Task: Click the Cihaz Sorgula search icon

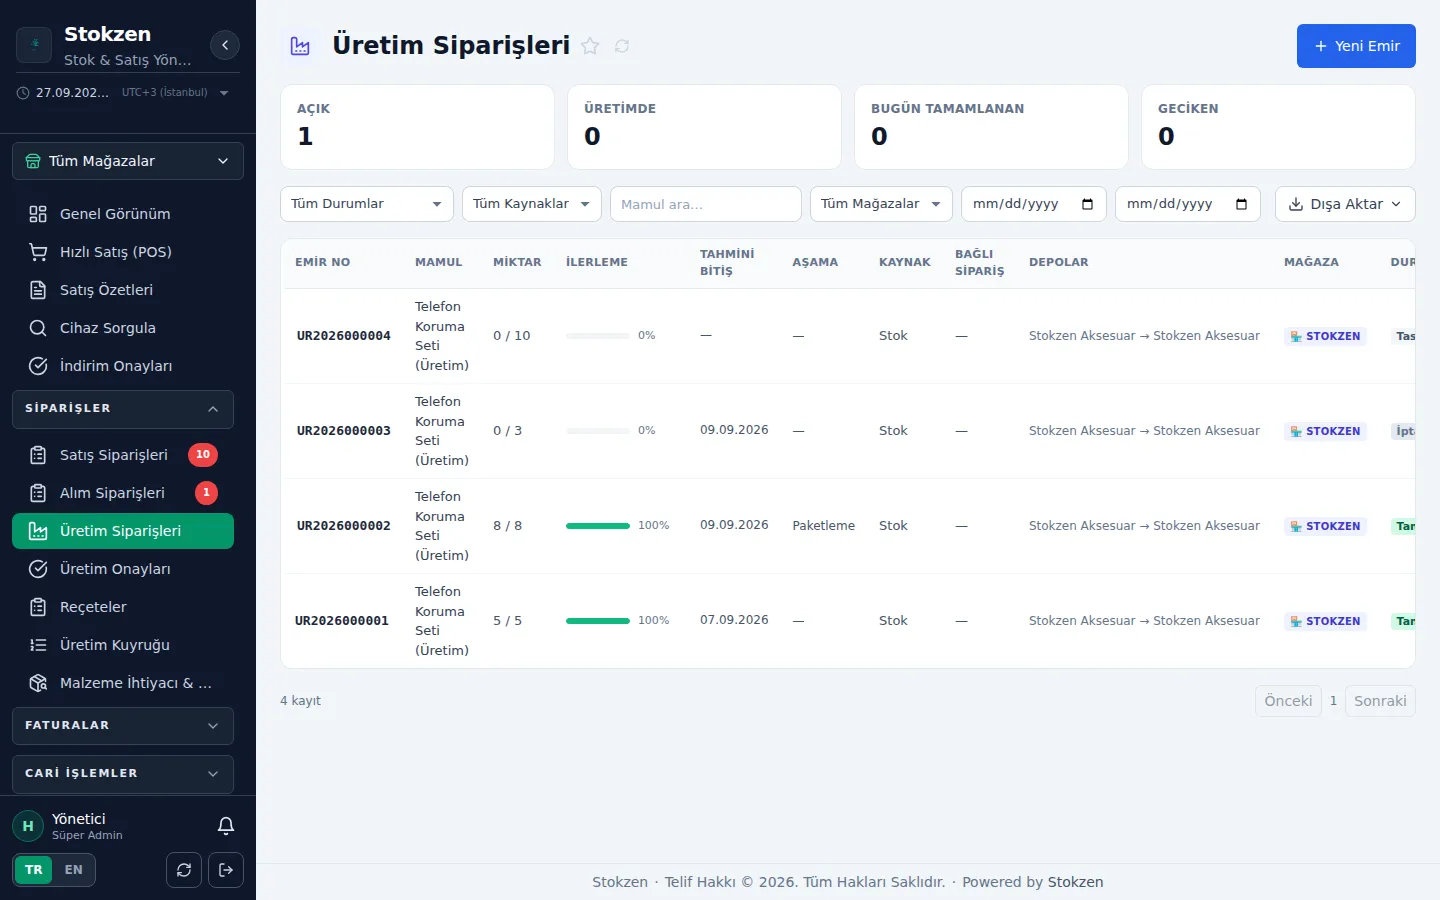Action: [x=38, y=328]
